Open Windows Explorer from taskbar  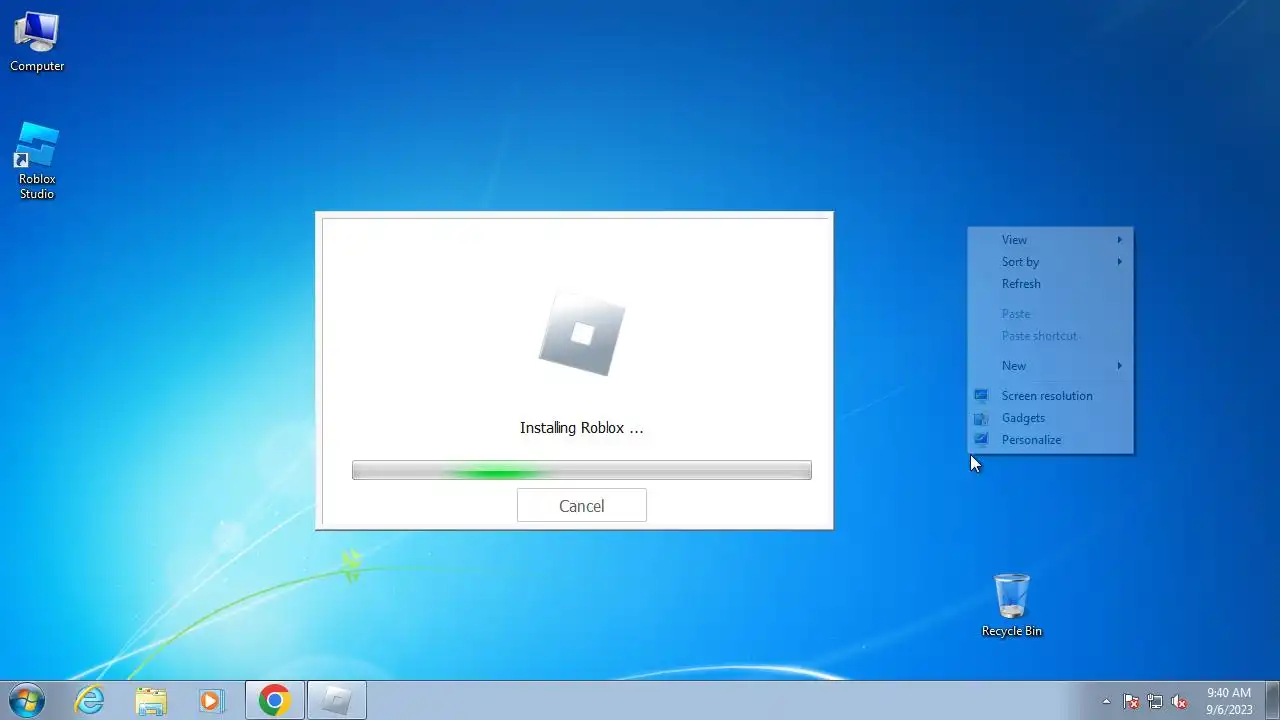point(151,700)
